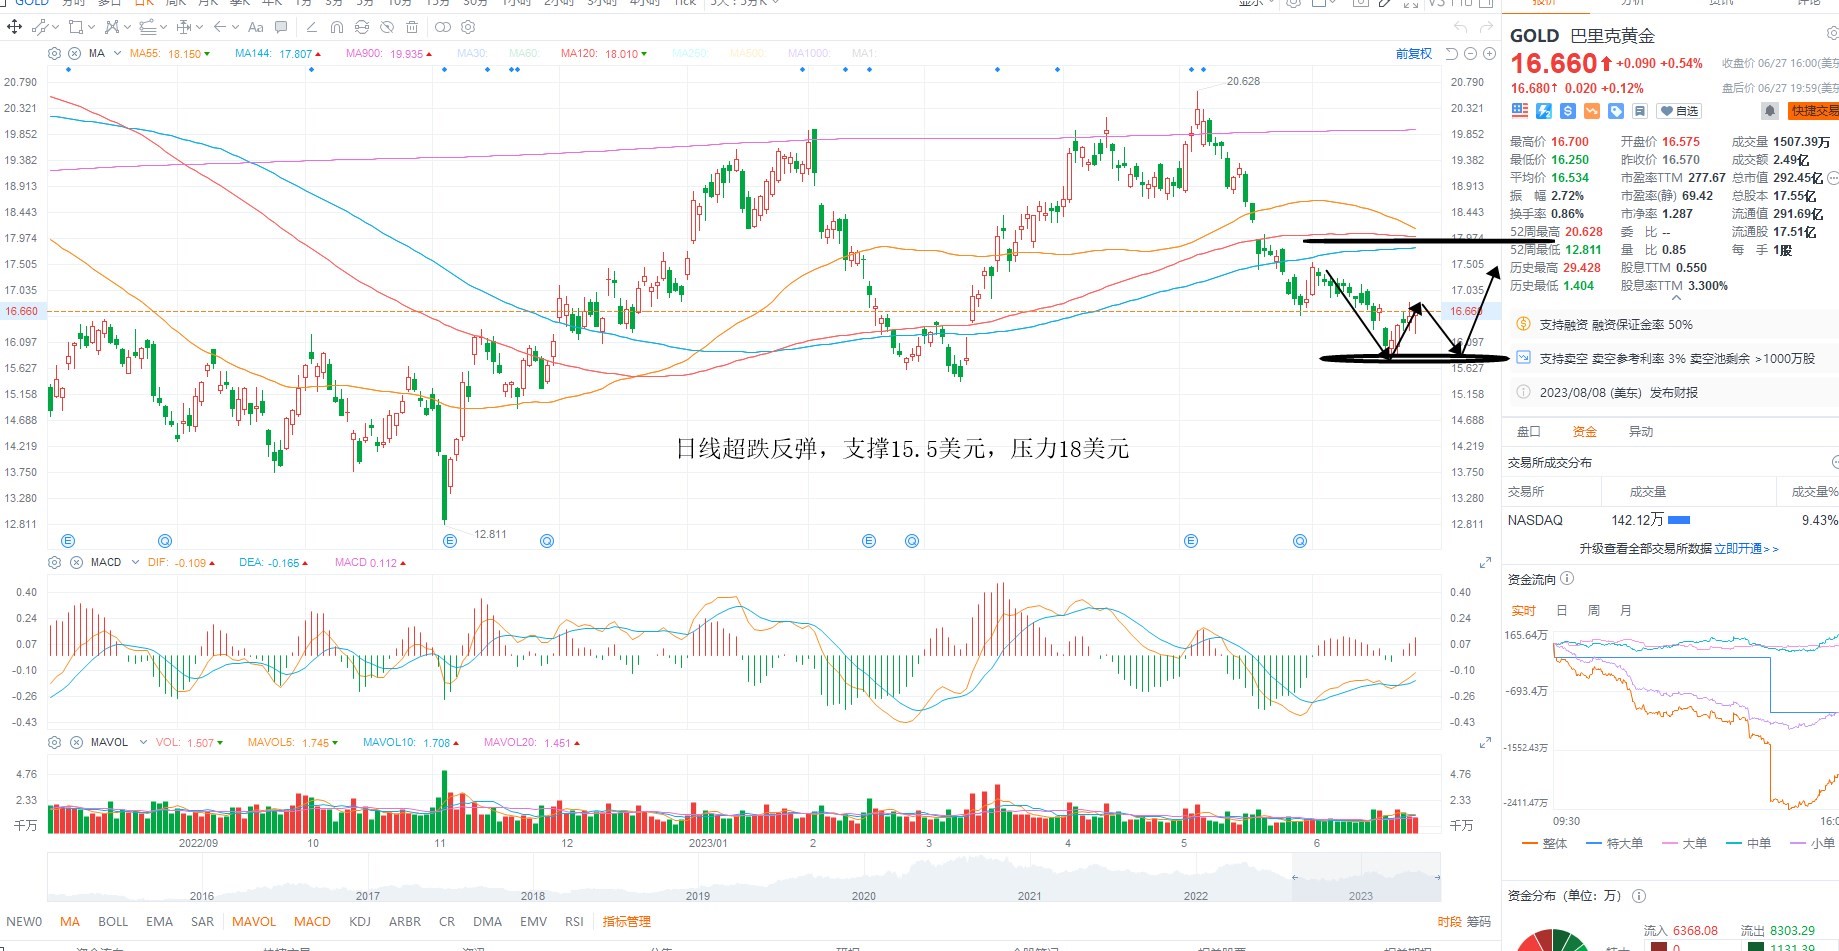Click the last E earnings marker on chart

coord(1190,541)
